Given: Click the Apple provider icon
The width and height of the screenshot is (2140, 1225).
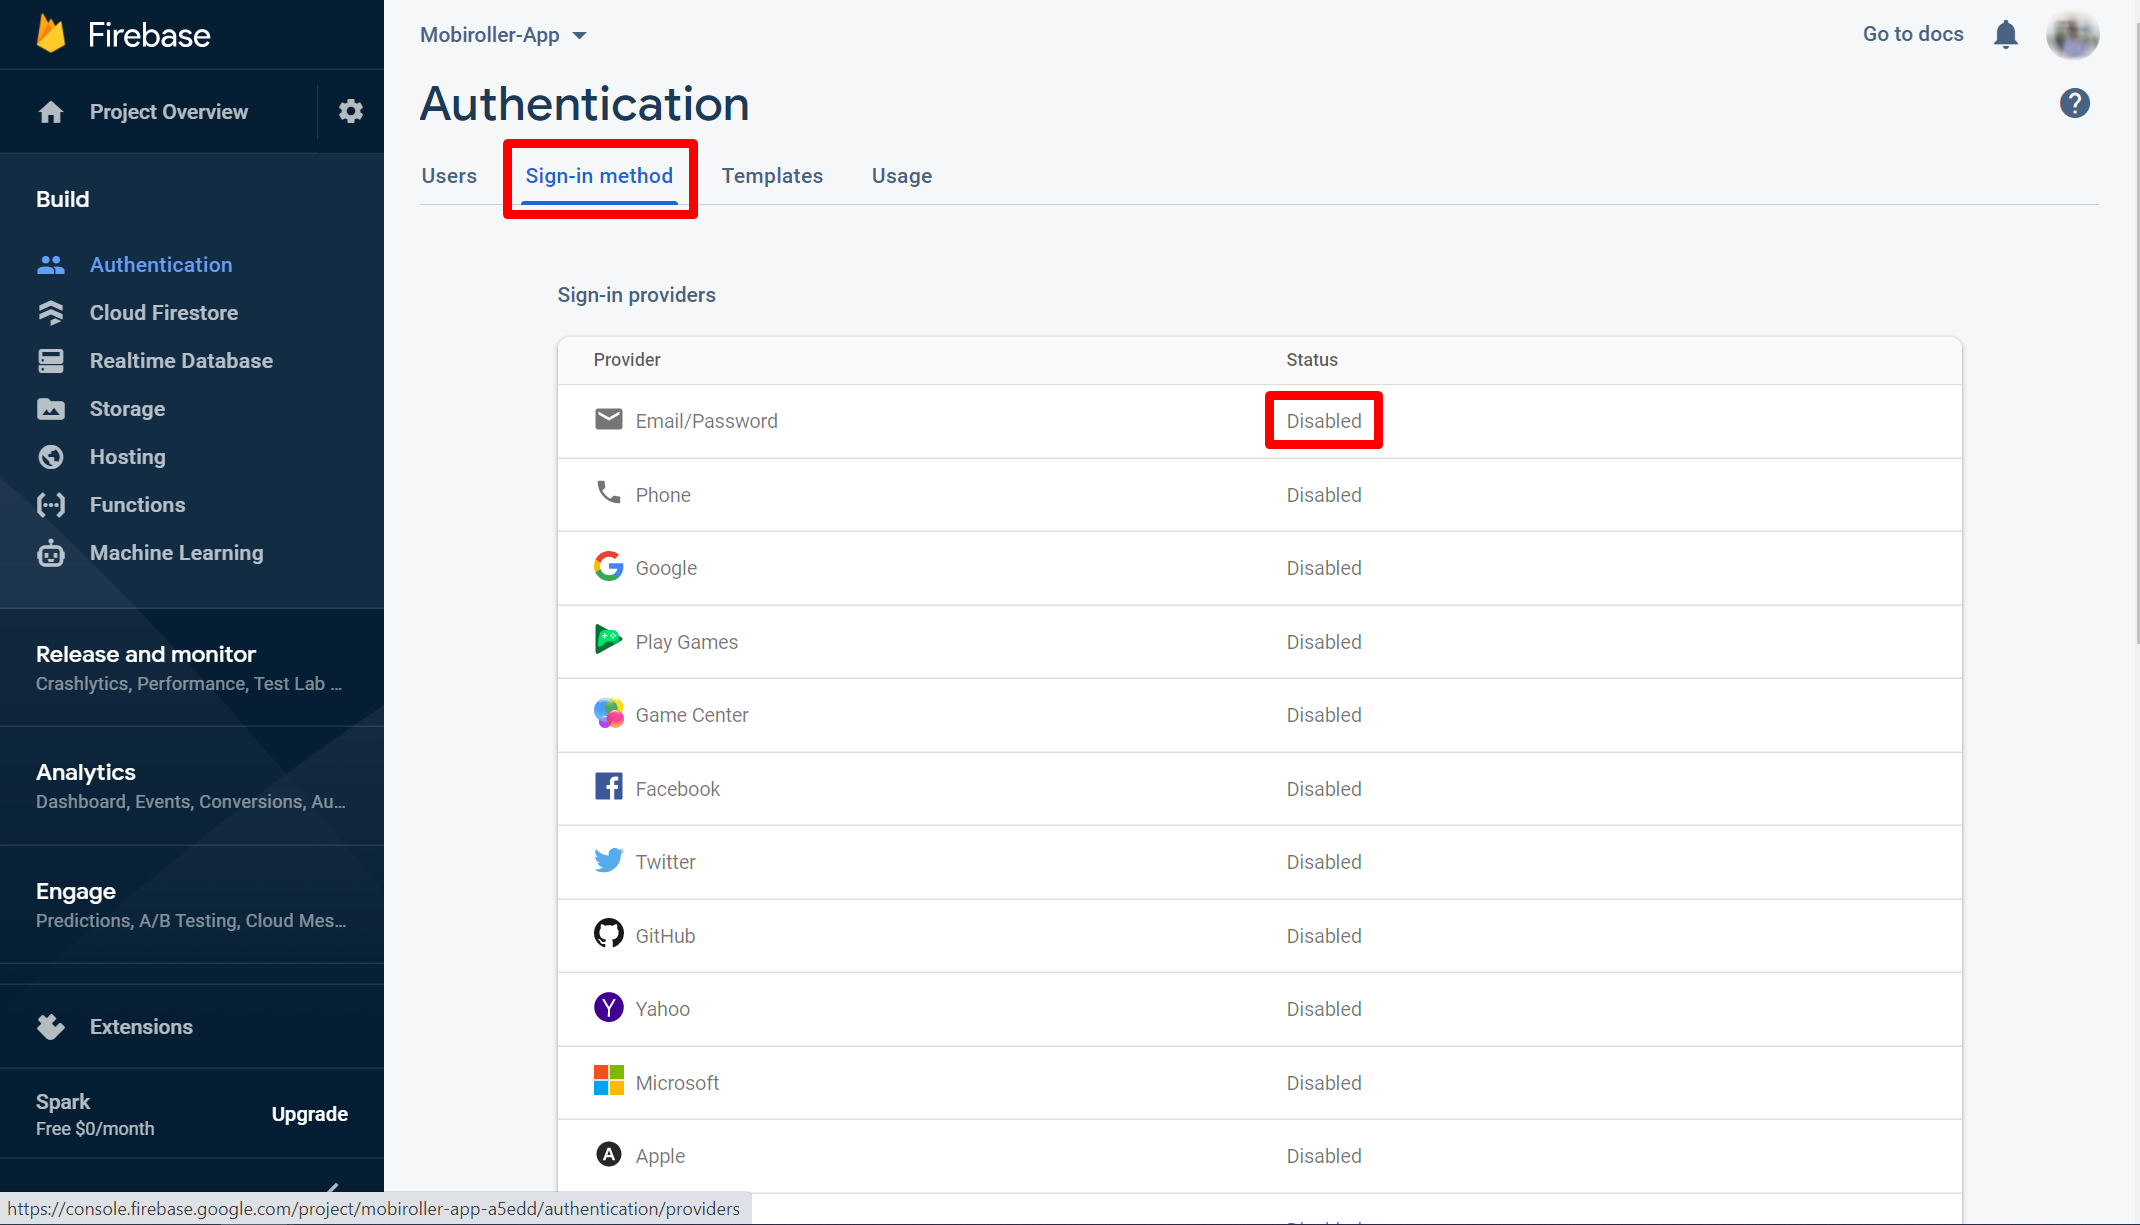Looking at the screenshot, I should click(x=609, y=1154).
